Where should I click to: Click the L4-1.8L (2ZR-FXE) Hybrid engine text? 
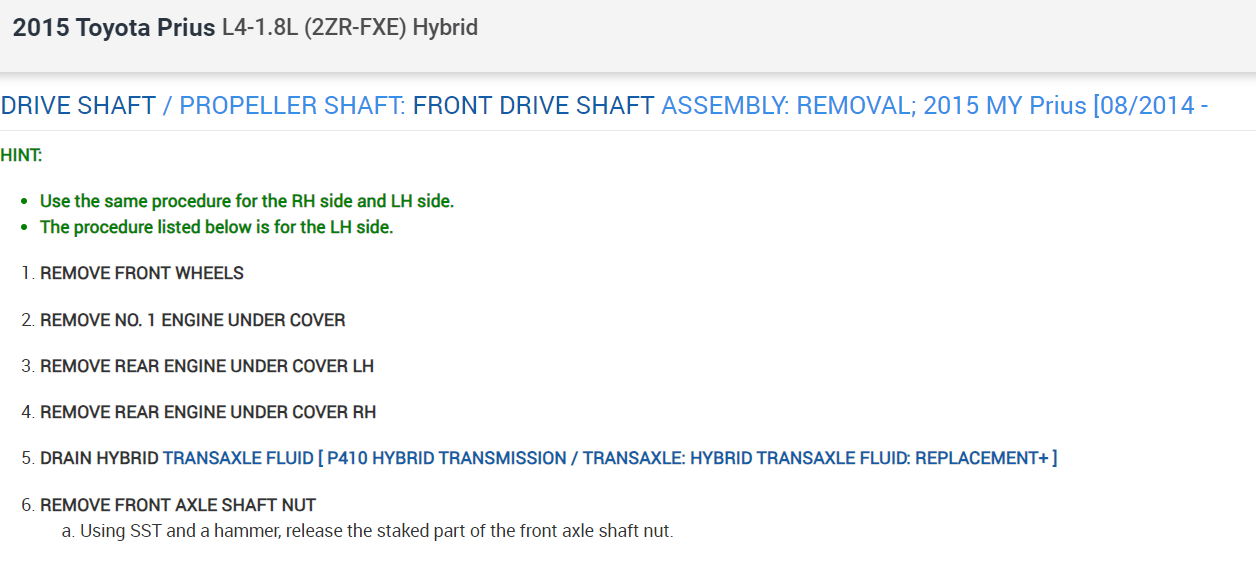click(349, 28)
